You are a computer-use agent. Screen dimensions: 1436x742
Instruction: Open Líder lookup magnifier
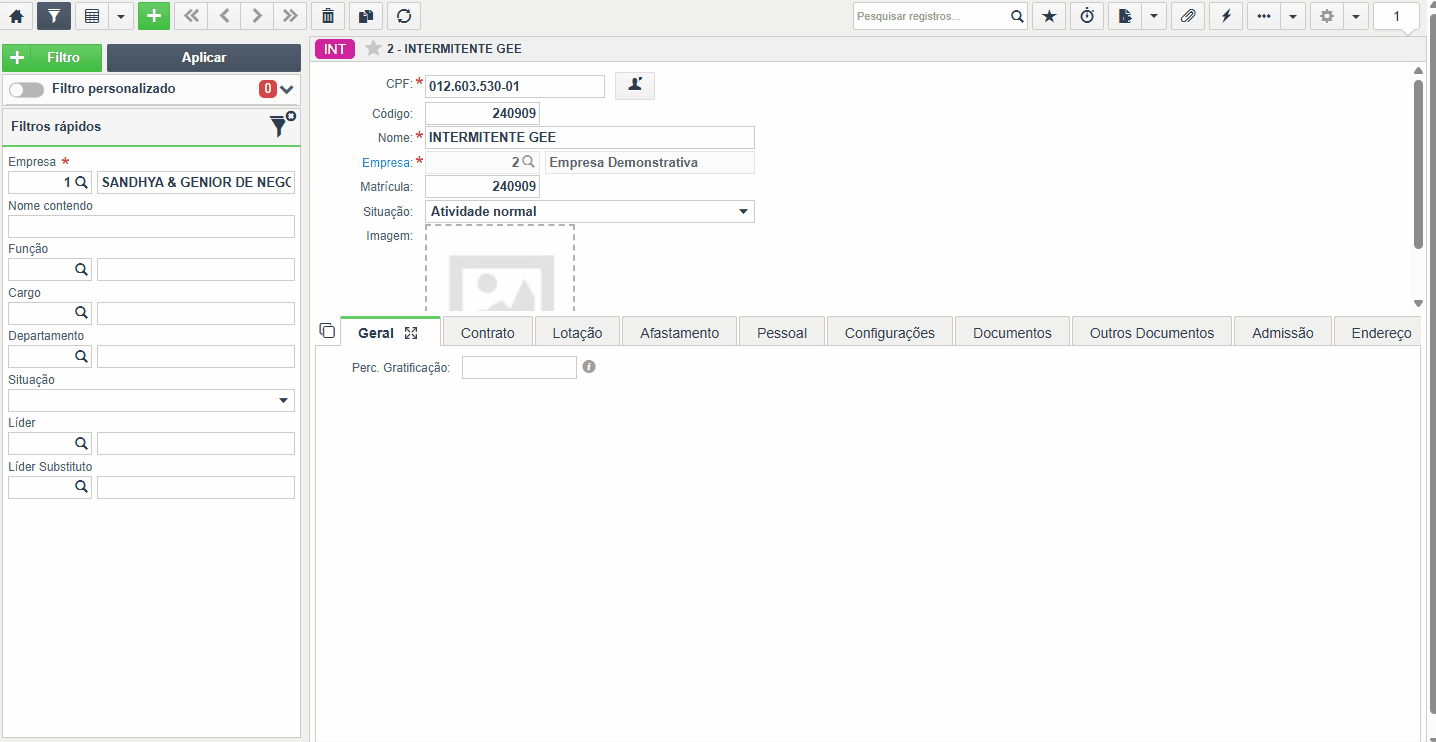pyautogui.click(x=81, y=444)
